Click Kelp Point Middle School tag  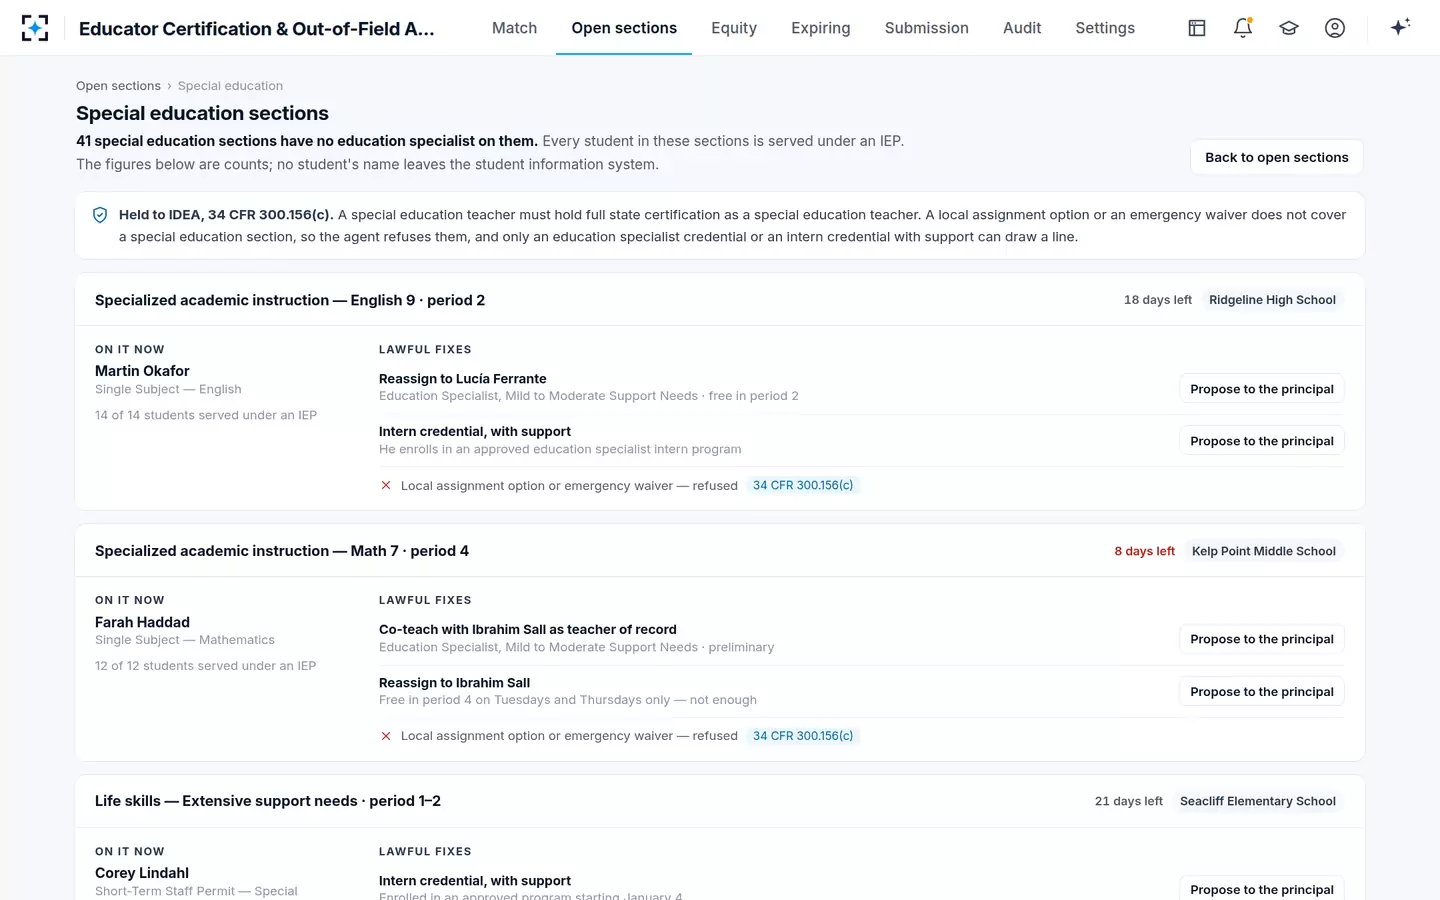[x=1264, y=551]
